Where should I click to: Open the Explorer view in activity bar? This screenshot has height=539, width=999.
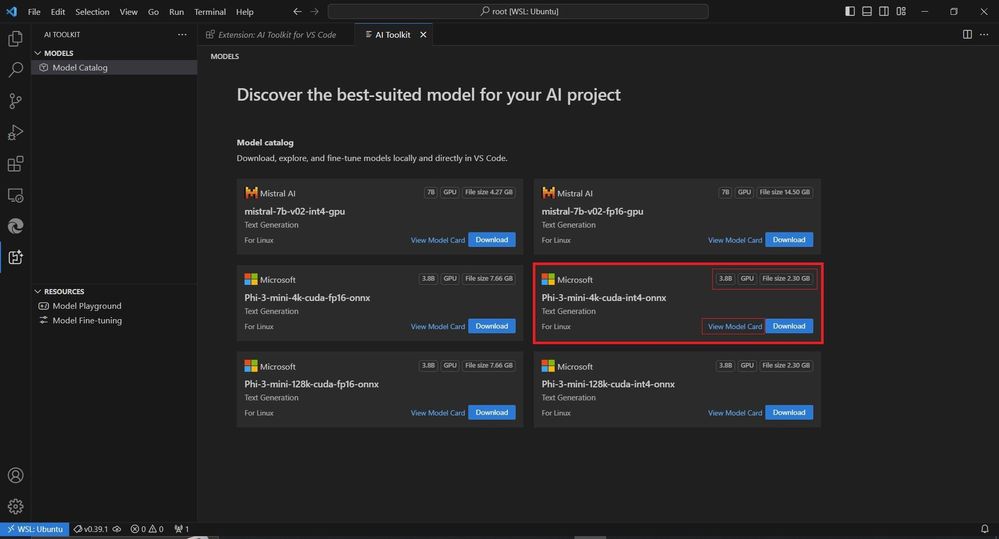pyautogui.click(x=15, y=38)
